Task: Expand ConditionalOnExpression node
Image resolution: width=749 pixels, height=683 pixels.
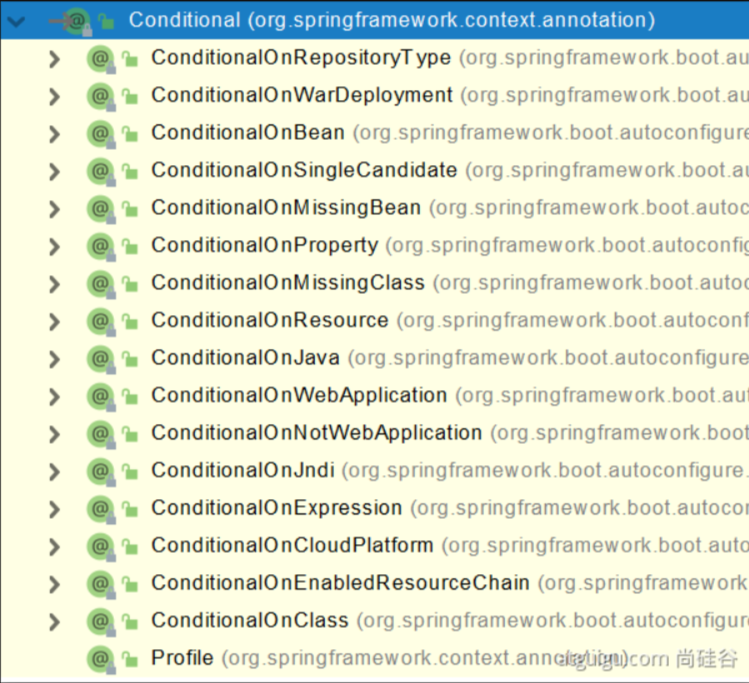Action: pos(54,510)
